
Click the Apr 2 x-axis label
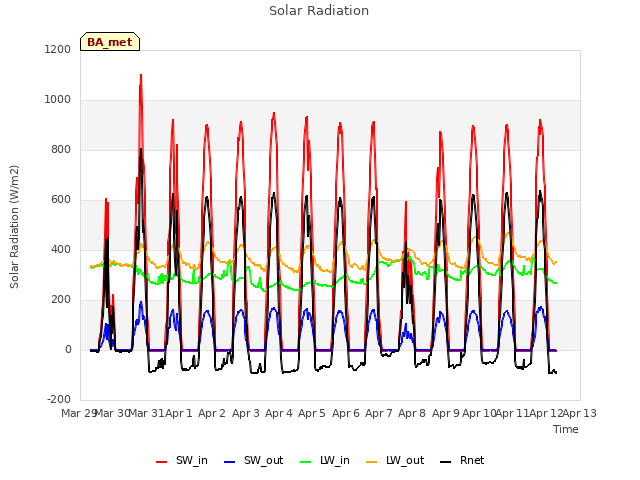(212, 413)
